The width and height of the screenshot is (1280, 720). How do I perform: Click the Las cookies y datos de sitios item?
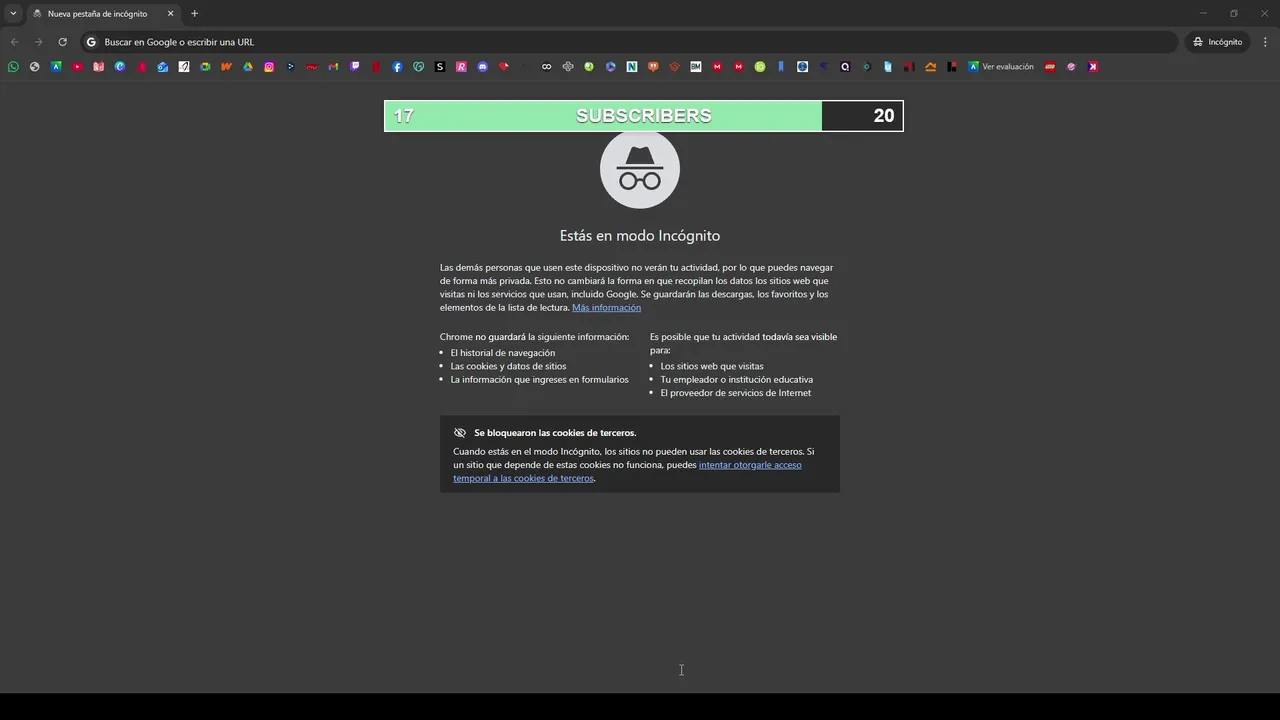point(508,366)
